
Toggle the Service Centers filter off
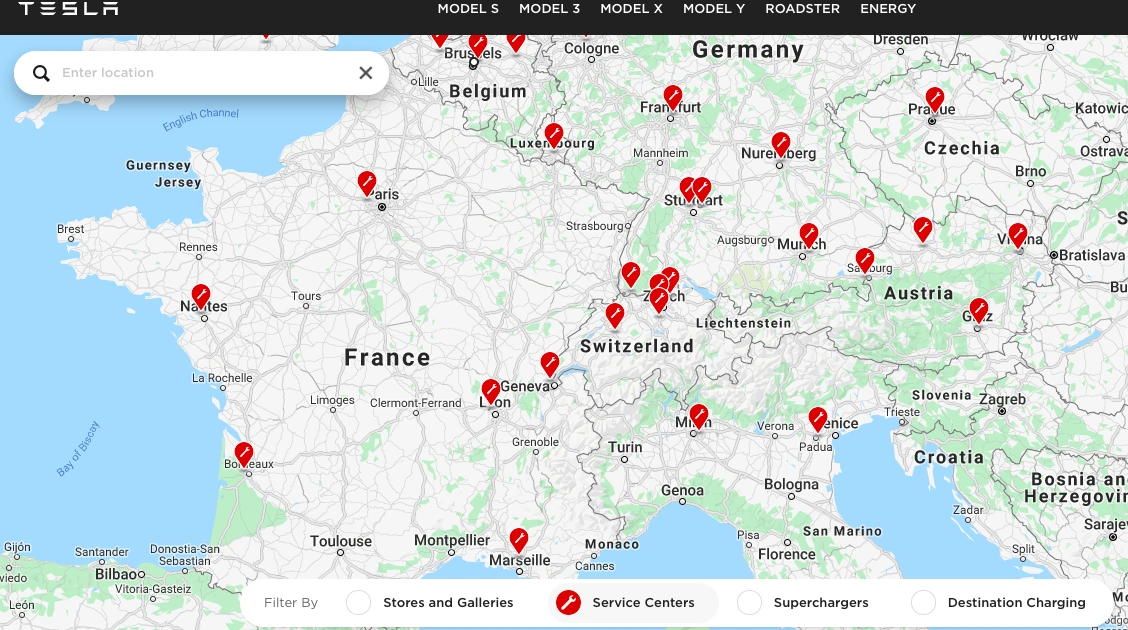[x=568, y=603]
